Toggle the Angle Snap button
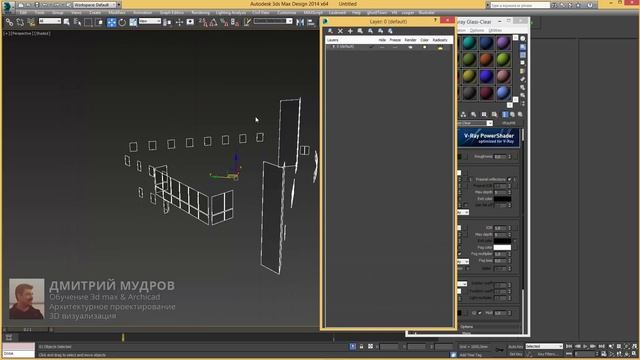 [x=213, y=22]
